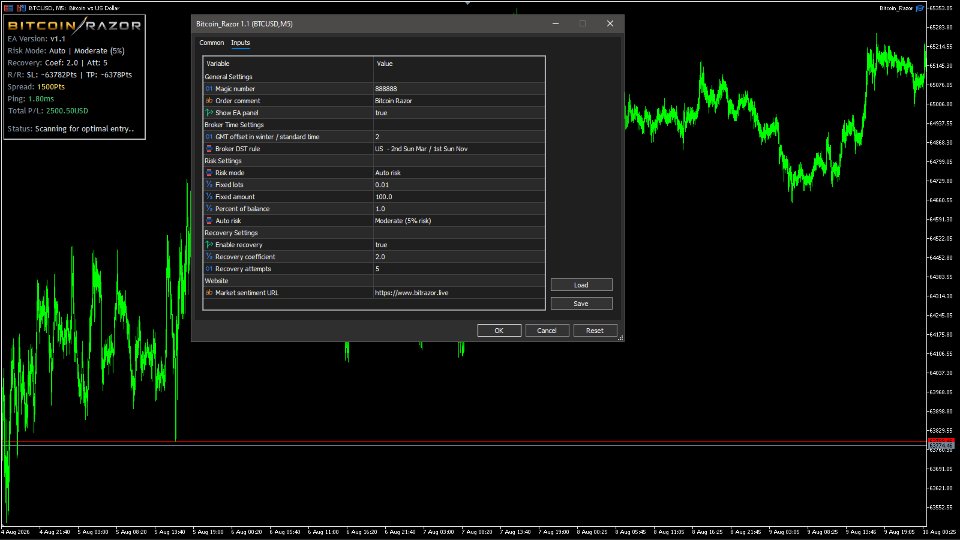The image size is (960, 540).
Task: Click the Auto risk enum icon
Action: click(209, 220)
